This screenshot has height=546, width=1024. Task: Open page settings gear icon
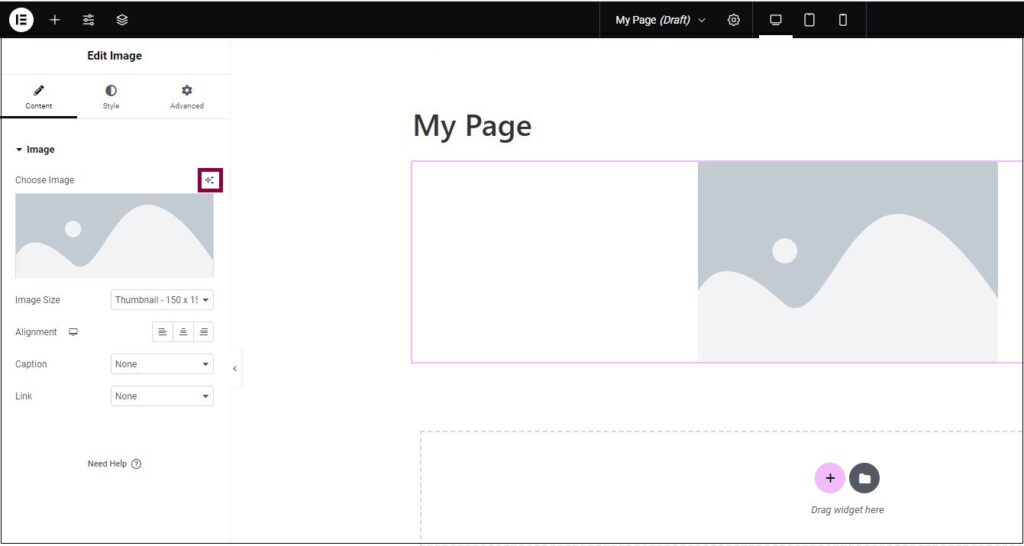[x=733, y=20]
